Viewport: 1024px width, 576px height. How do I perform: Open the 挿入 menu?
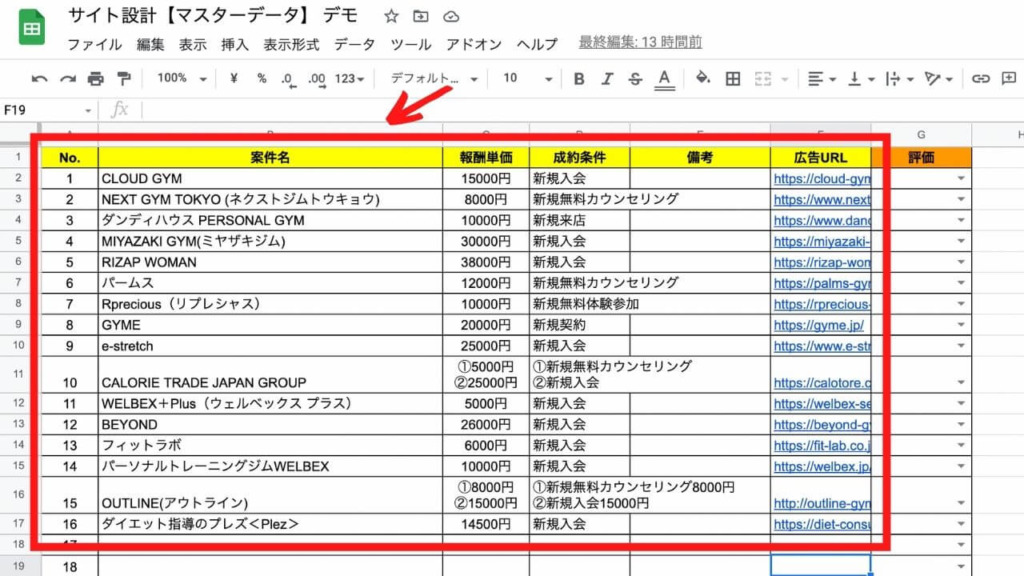tap(234, 44)
